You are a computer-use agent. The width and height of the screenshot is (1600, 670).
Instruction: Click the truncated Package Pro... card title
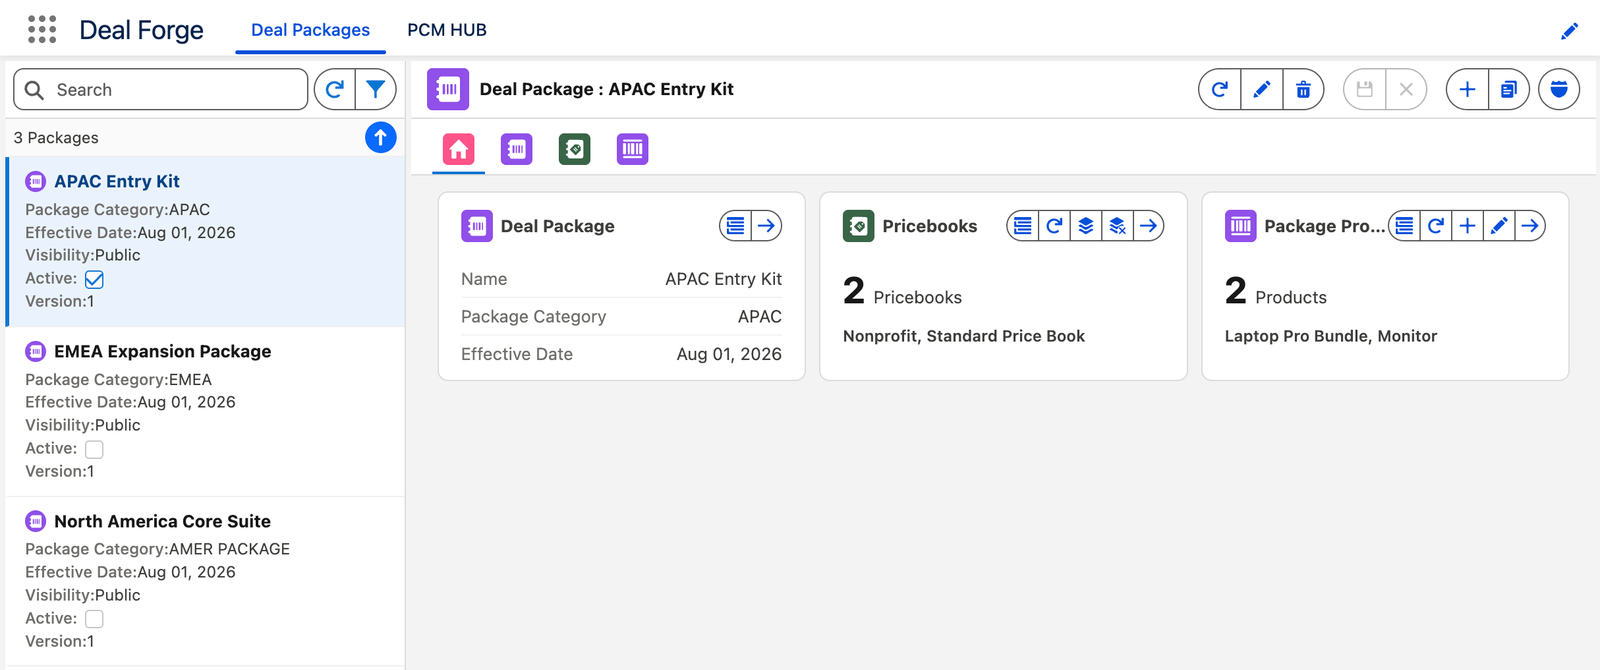pyautogui.click(x=1324, y=226)
